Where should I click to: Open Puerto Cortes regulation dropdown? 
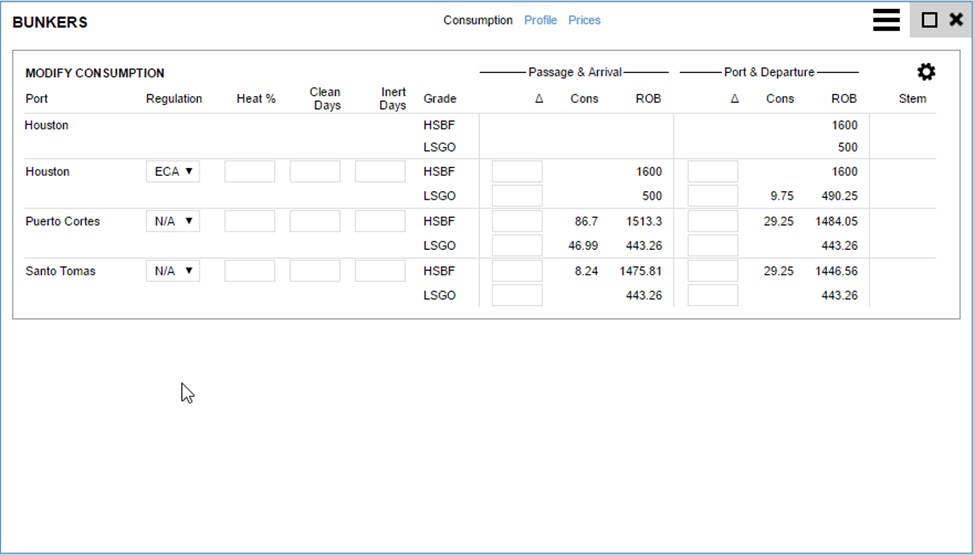(x=173, y=221)
